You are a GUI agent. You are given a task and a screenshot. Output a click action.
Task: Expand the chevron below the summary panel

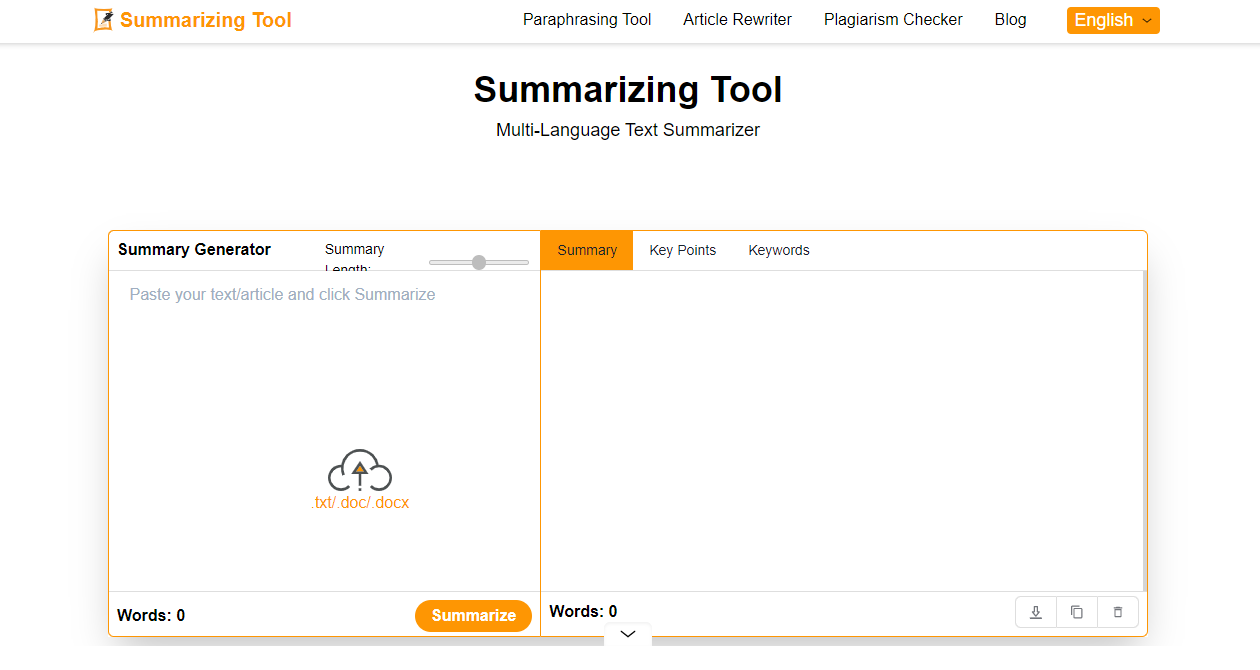click(627, 634)
